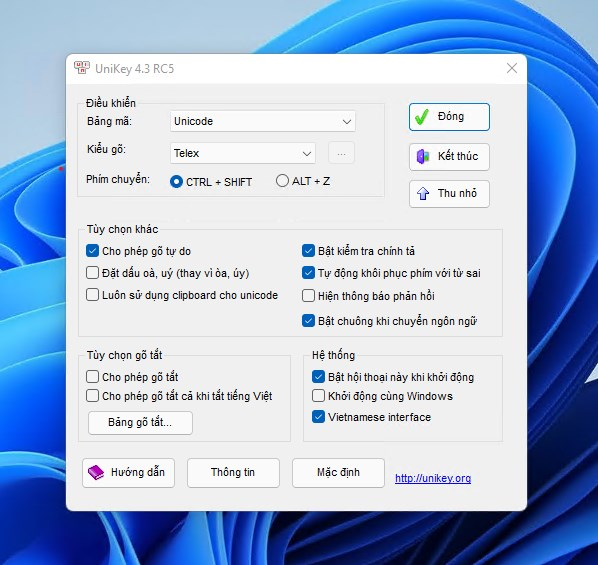598x565 pixels.
Task: Click the UniKey app icon in title bar
Action: [82, 68]
